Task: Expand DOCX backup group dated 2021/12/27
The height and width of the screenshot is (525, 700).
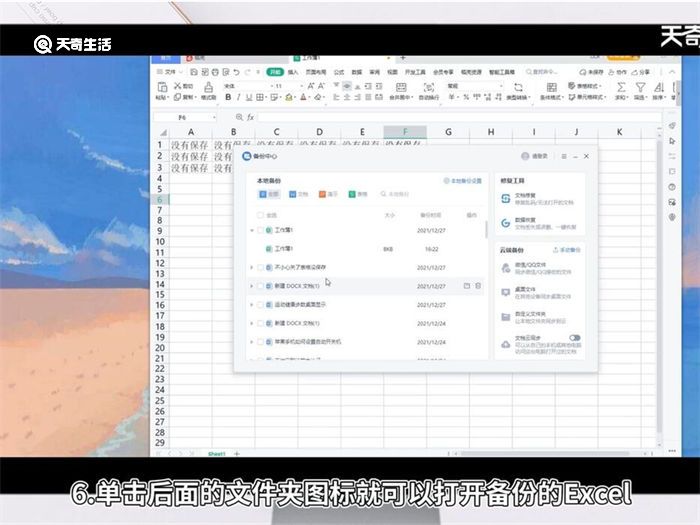Action: [x=252, y=286]
